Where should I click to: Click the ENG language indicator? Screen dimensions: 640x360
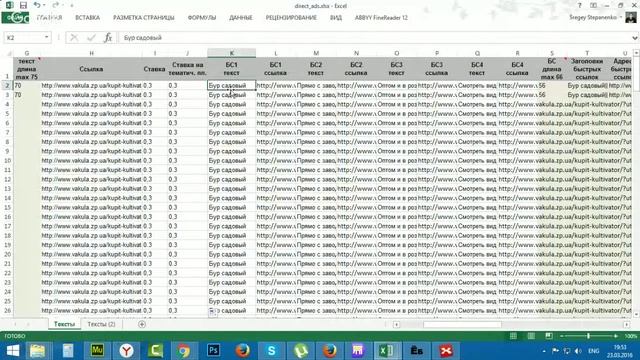(x=593, y=351)
